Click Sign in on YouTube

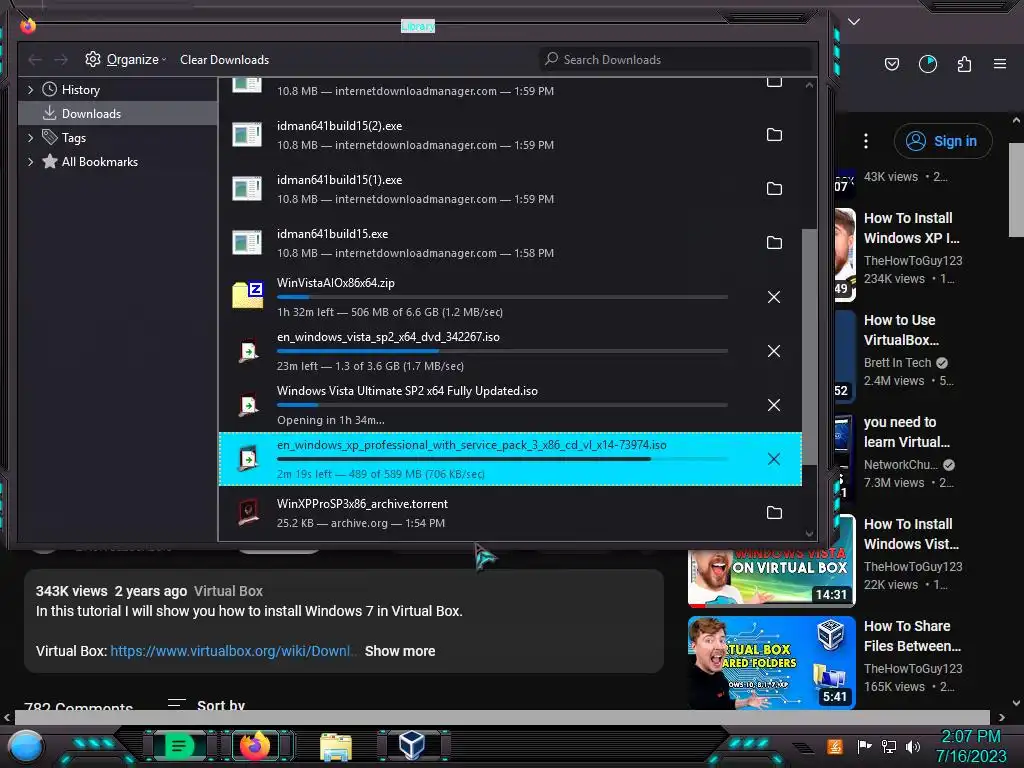(x=943, y=141)
